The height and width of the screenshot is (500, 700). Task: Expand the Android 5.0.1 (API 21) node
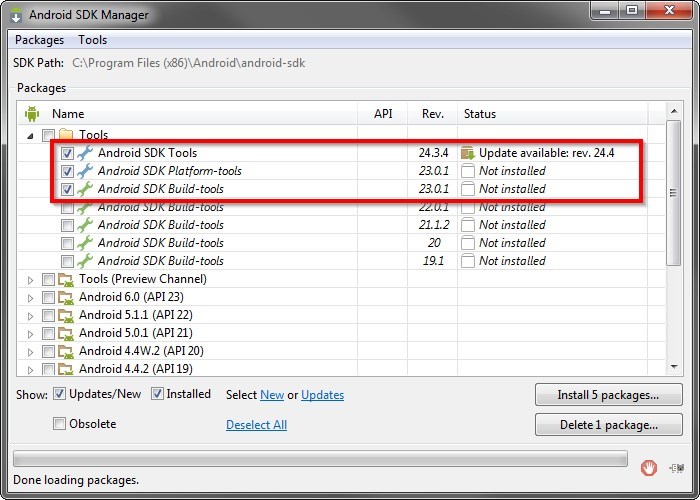(x=30, y=334)
